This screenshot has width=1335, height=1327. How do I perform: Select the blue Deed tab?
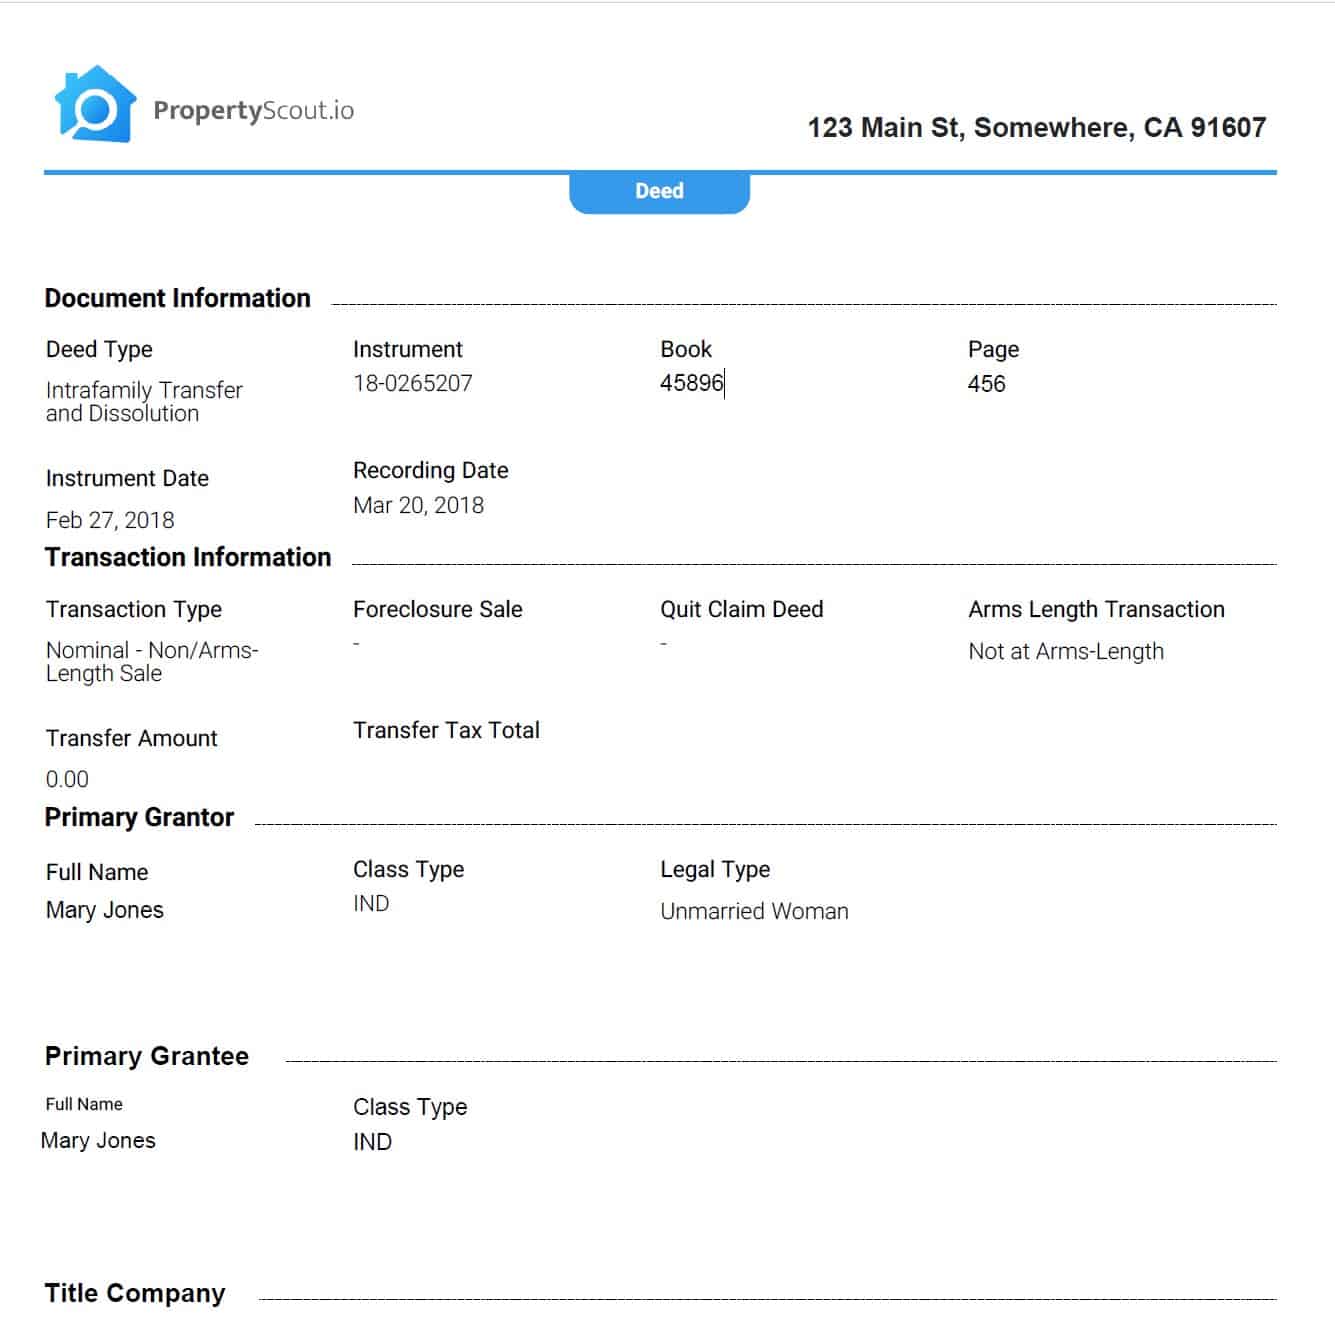[659, 191]
